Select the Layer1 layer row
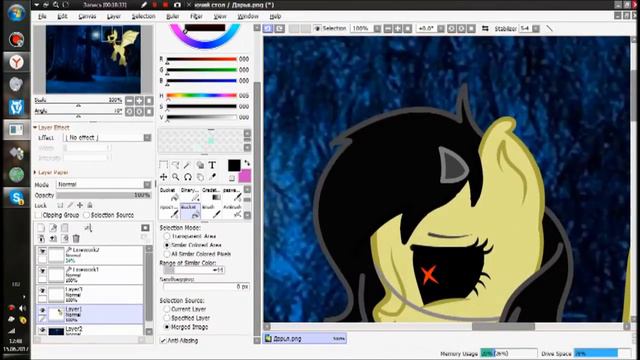Image resolution: width=640 pixels, height=360 pixels. click(x=90, y=314)
